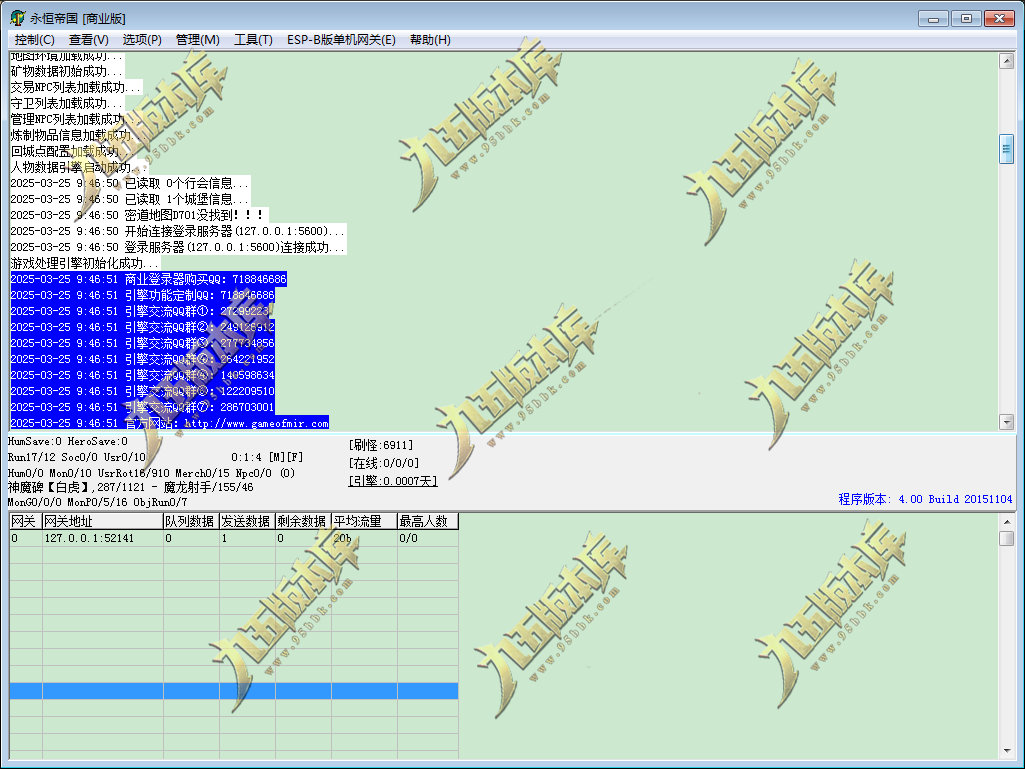Image resolution: width=1025 pixels, height=769 pixels.
Task: Click gateway list scroll down arrow
Action: pos(1007,751)
